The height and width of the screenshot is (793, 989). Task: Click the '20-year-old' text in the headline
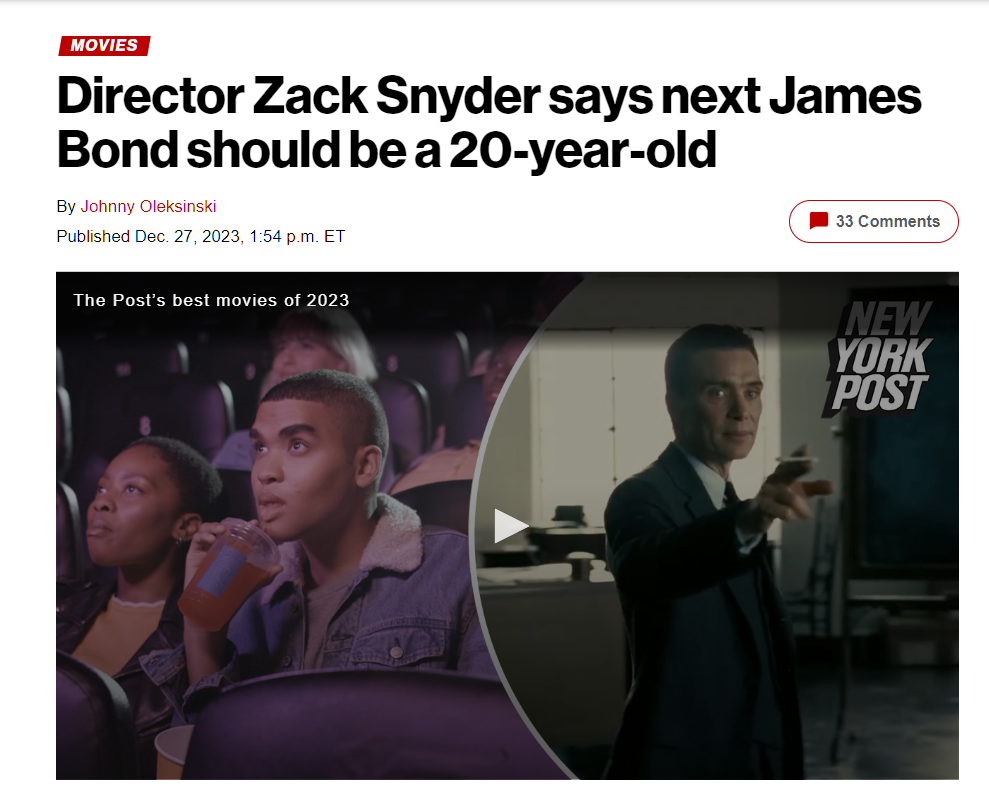pyautogui.click(x=583, y=150)
